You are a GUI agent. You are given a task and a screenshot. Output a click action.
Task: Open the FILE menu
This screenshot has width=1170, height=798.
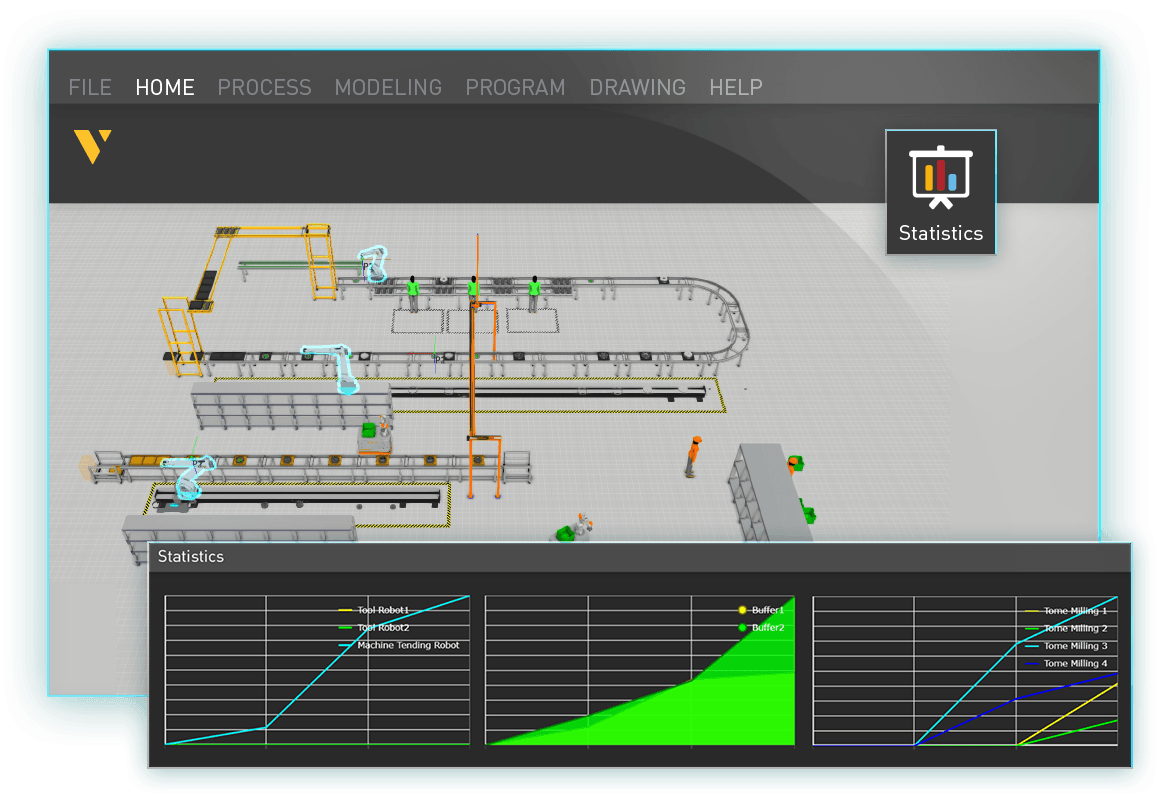pyautogui.click(x=90, y=88)
